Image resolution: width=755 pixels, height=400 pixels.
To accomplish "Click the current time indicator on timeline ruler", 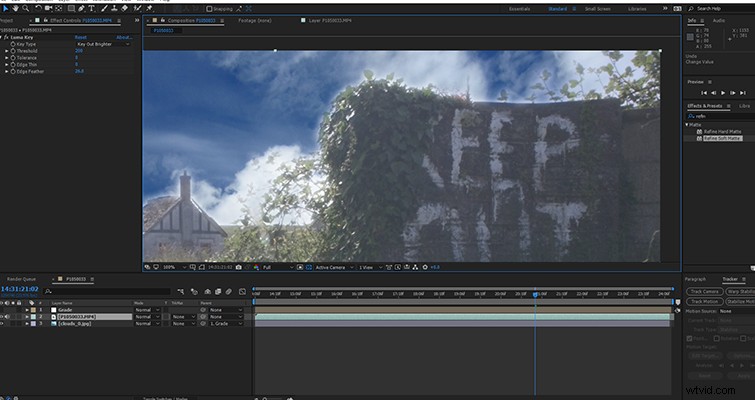I will click(535, 294).
